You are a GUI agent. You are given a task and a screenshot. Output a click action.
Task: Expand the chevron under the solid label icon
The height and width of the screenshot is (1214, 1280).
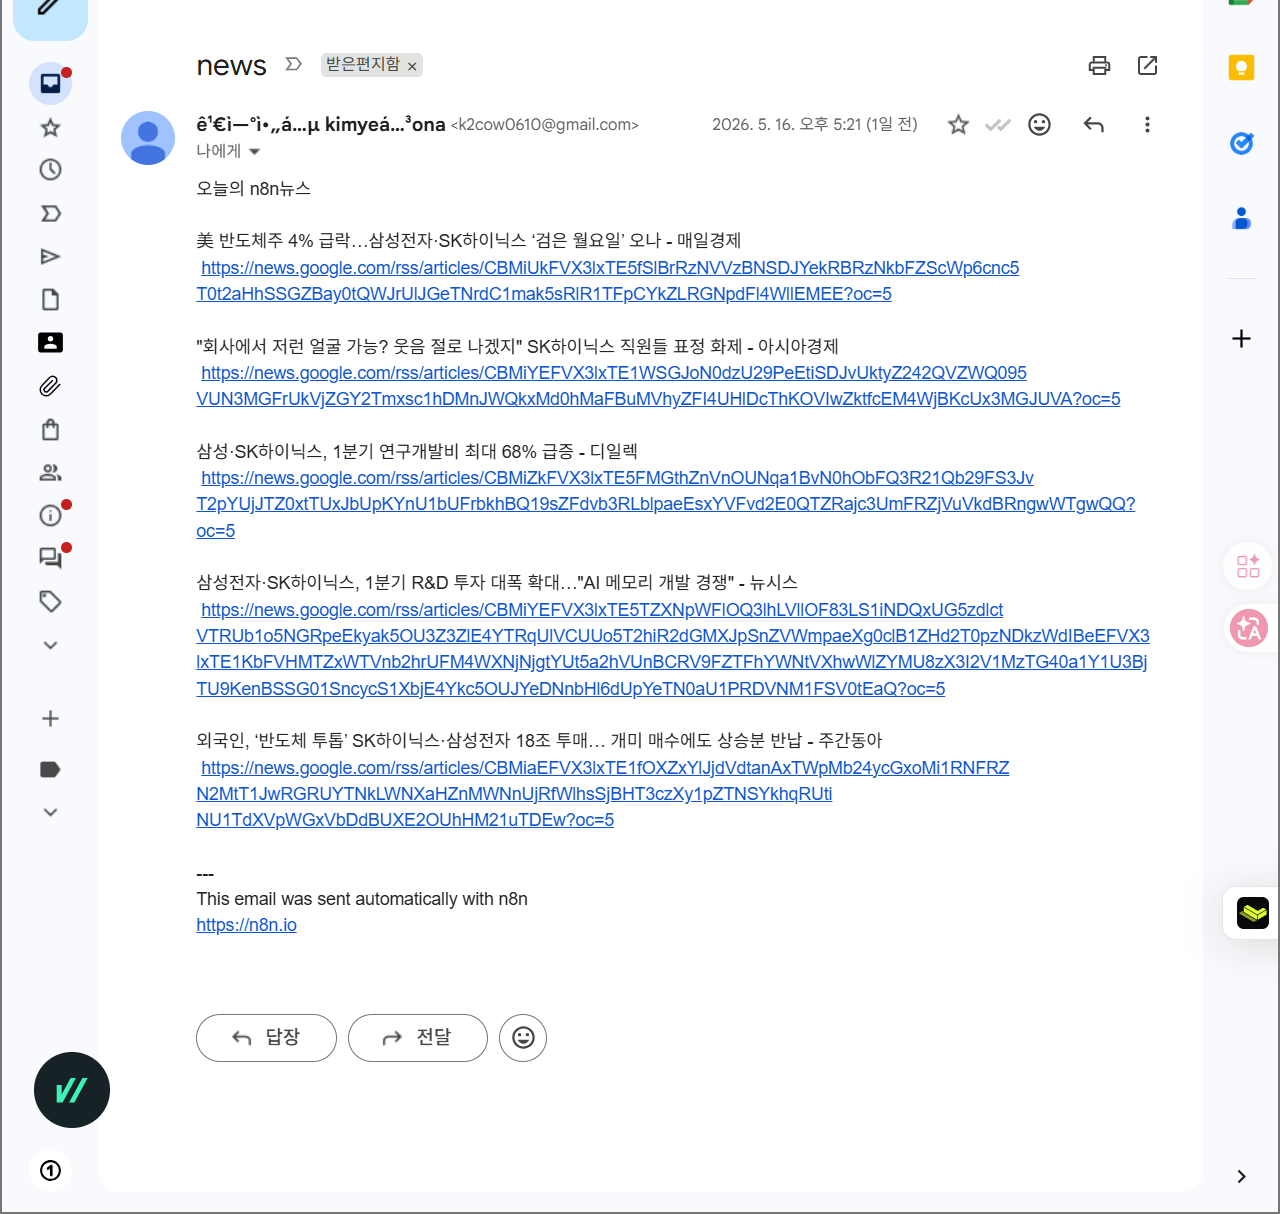pyautogui.click(x=51, y=813)
